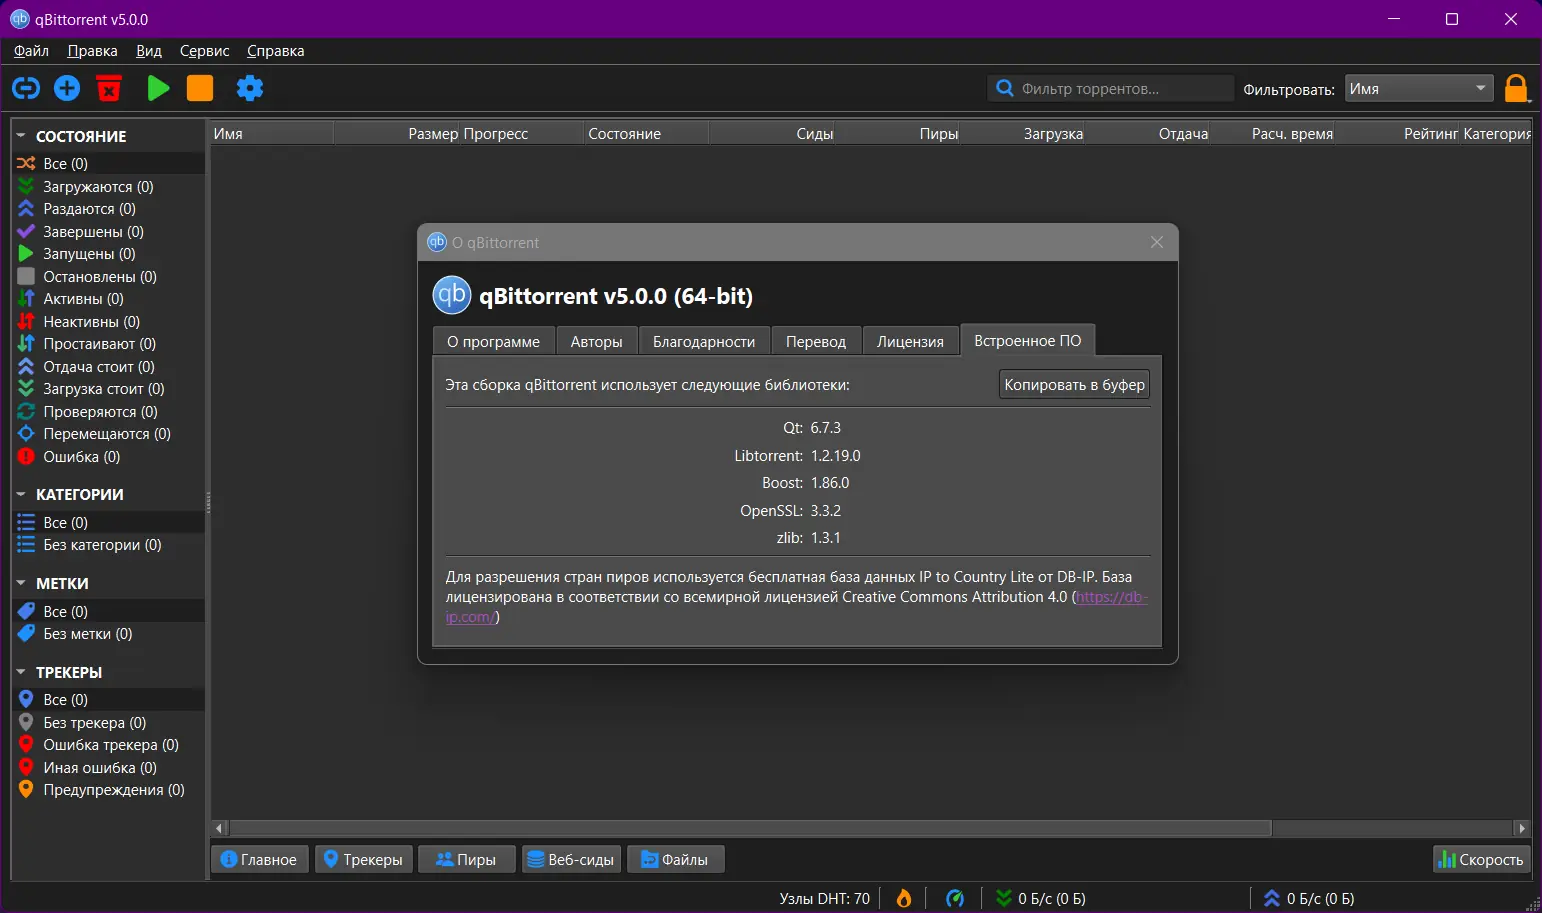Sort torrents by Размер column header

tap(397, 133)
